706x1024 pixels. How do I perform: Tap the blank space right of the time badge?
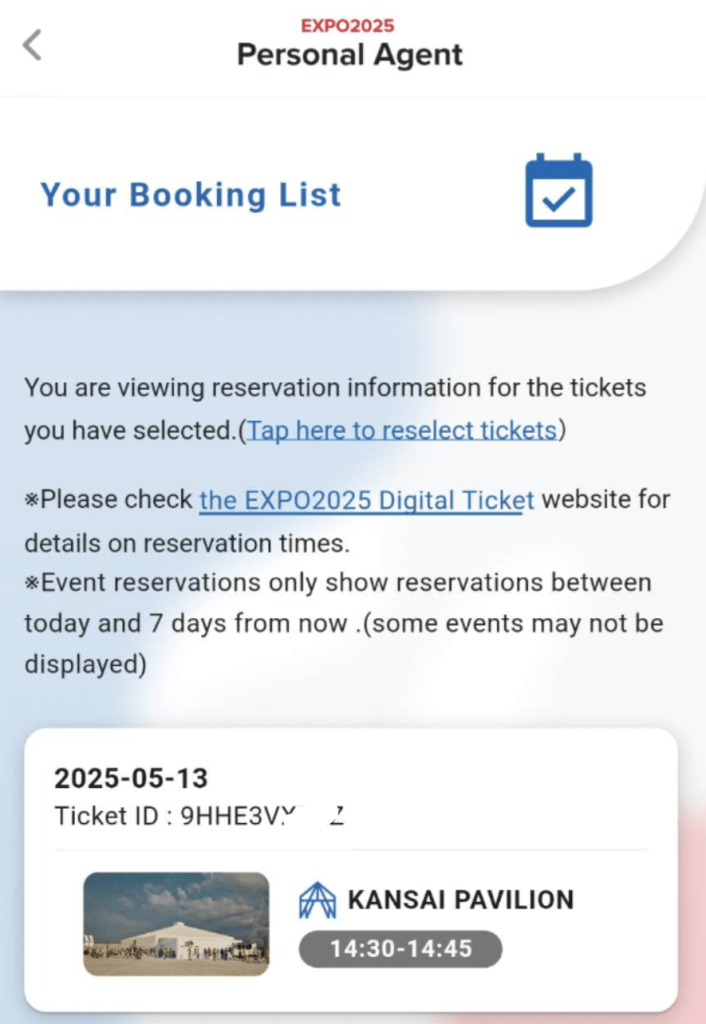coord(580,949)
